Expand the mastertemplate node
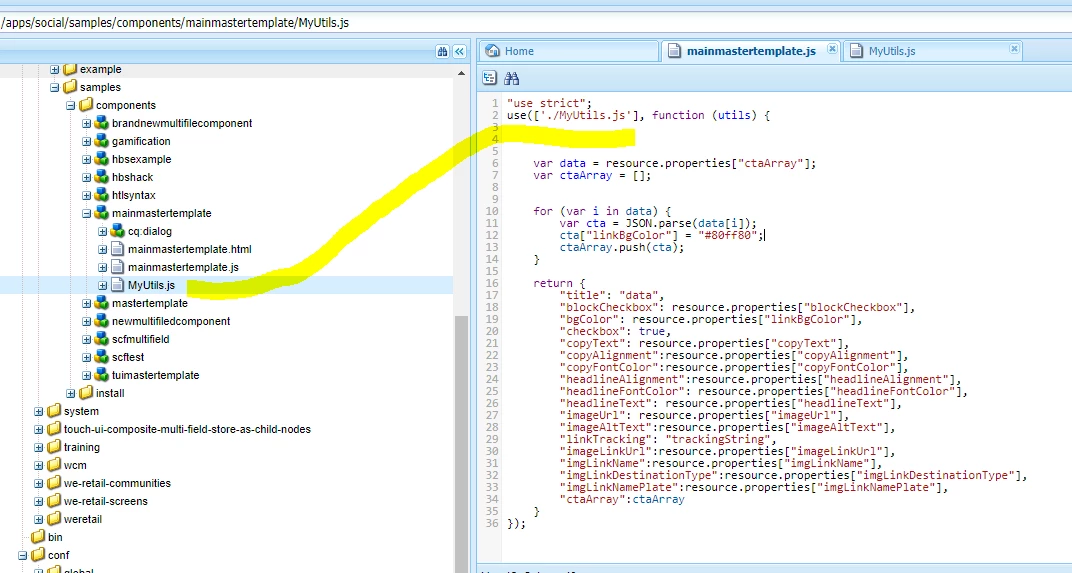The width and height of the screenshot is (1072, 573). click(x=86, y=304)
